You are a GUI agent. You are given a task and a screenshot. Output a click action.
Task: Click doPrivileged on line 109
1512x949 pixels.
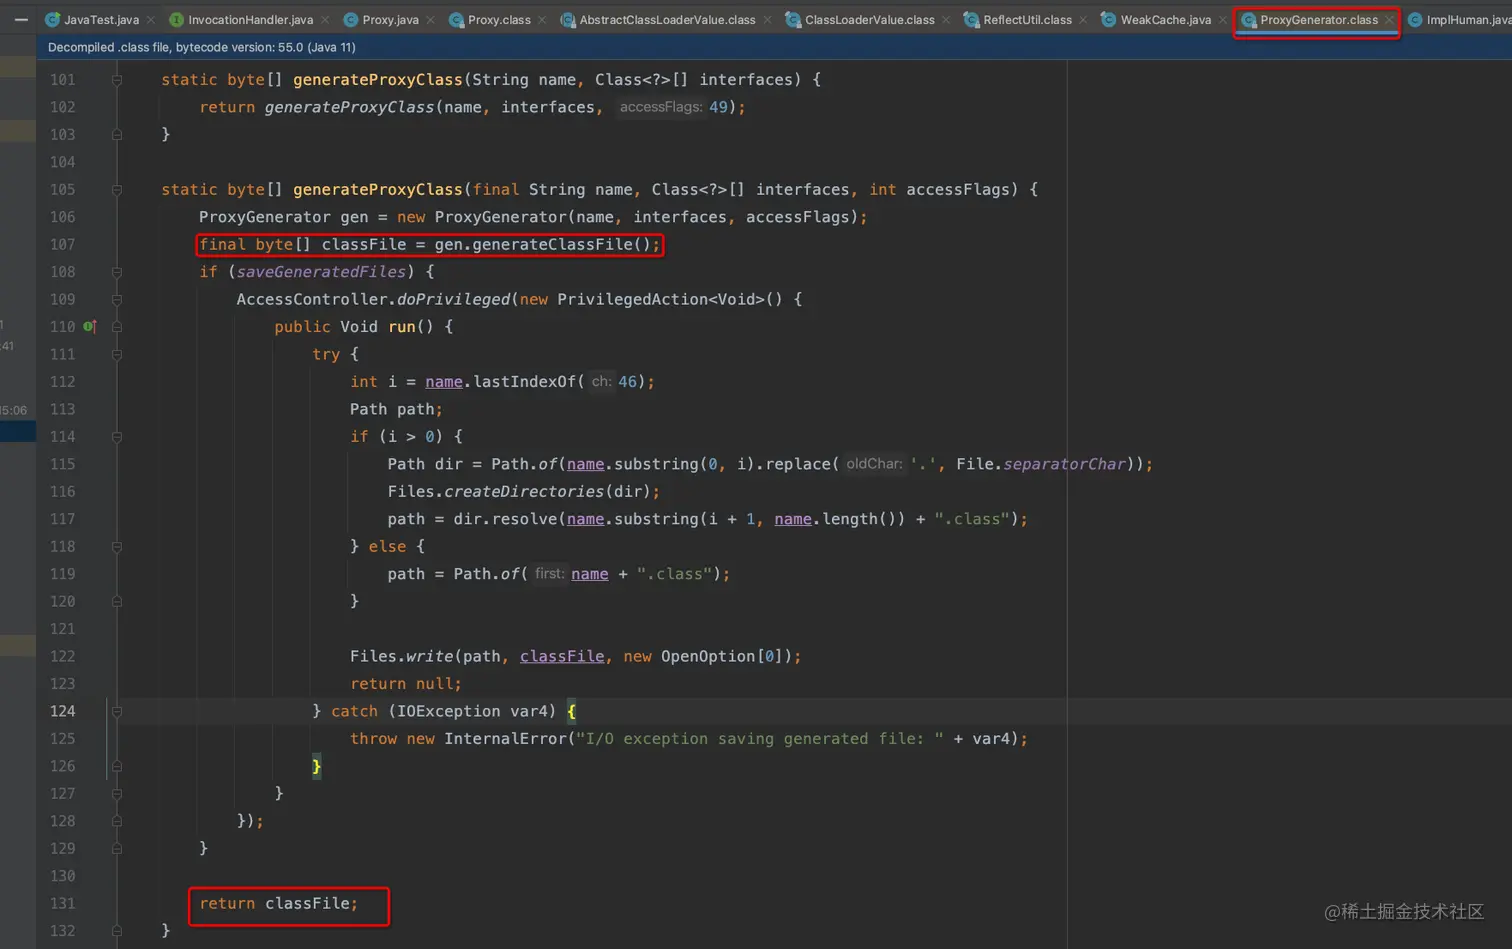pos(454,299)
